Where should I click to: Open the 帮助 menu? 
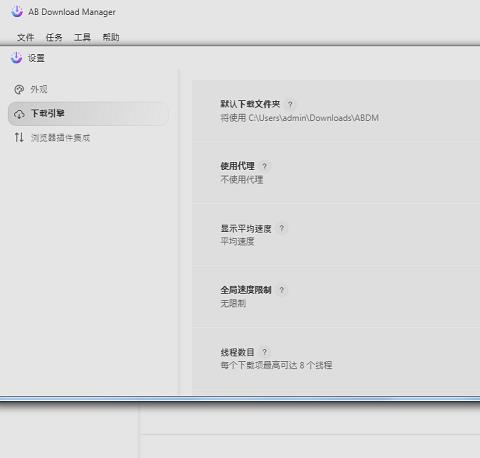(111, 37)
